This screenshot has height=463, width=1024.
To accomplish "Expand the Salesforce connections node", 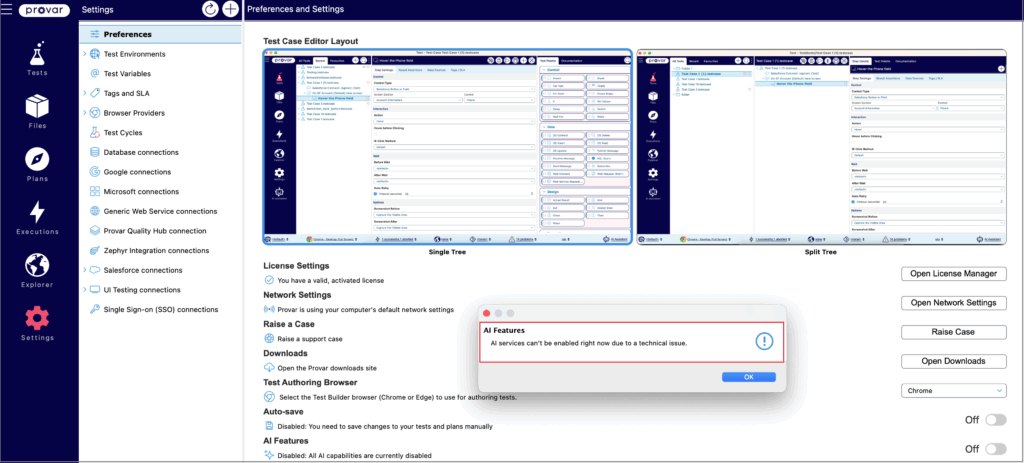I will coord(84,270).
